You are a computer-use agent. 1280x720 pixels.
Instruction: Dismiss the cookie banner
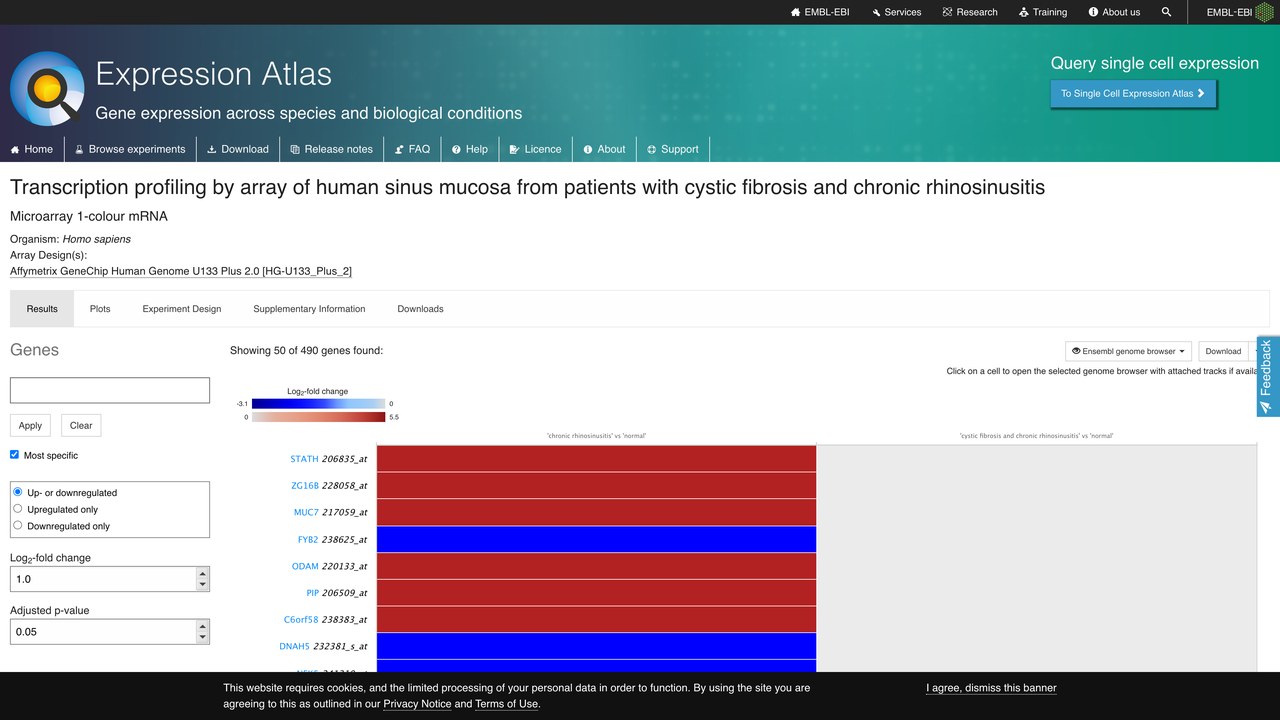pos(991,688)
